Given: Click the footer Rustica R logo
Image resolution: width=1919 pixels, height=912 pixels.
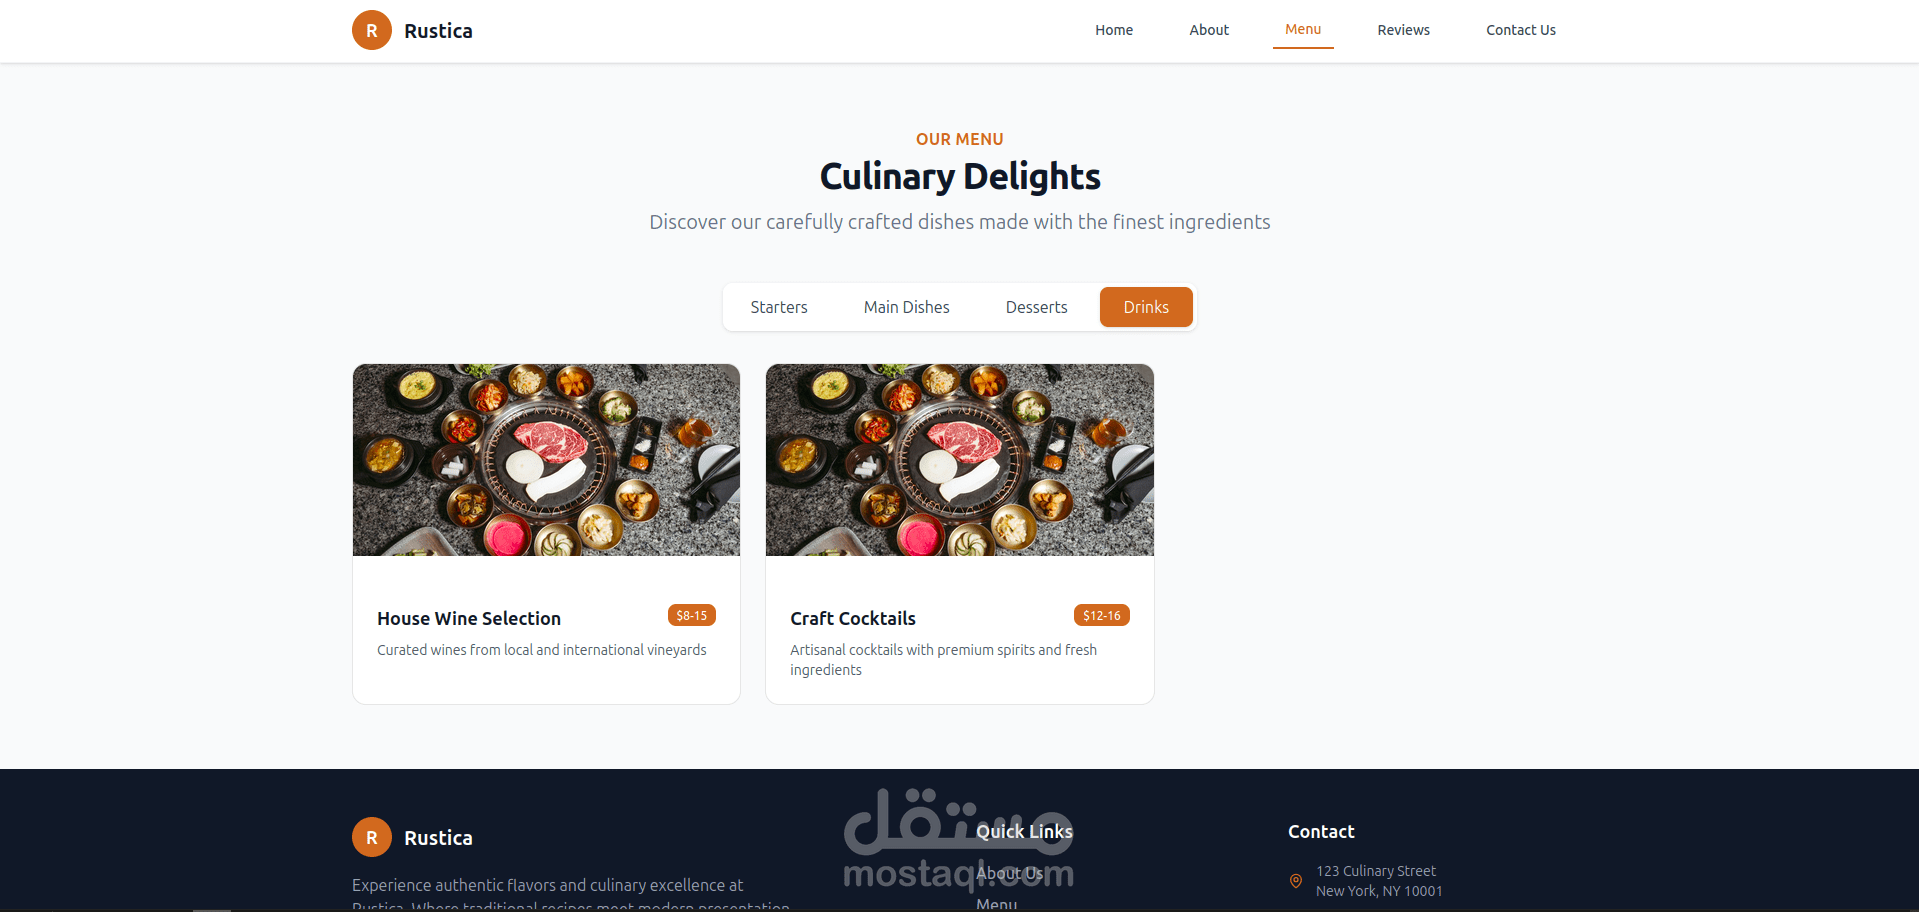Looking at the screenshot, I should (x=372, y=837).
